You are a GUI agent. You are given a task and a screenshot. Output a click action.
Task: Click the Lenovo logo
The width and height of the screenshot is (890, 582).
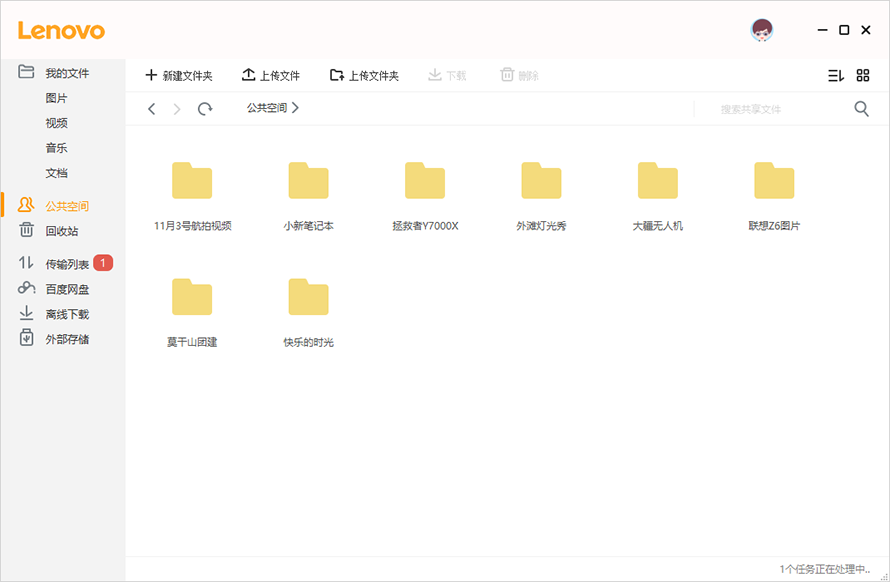click(x=61, y=31)
